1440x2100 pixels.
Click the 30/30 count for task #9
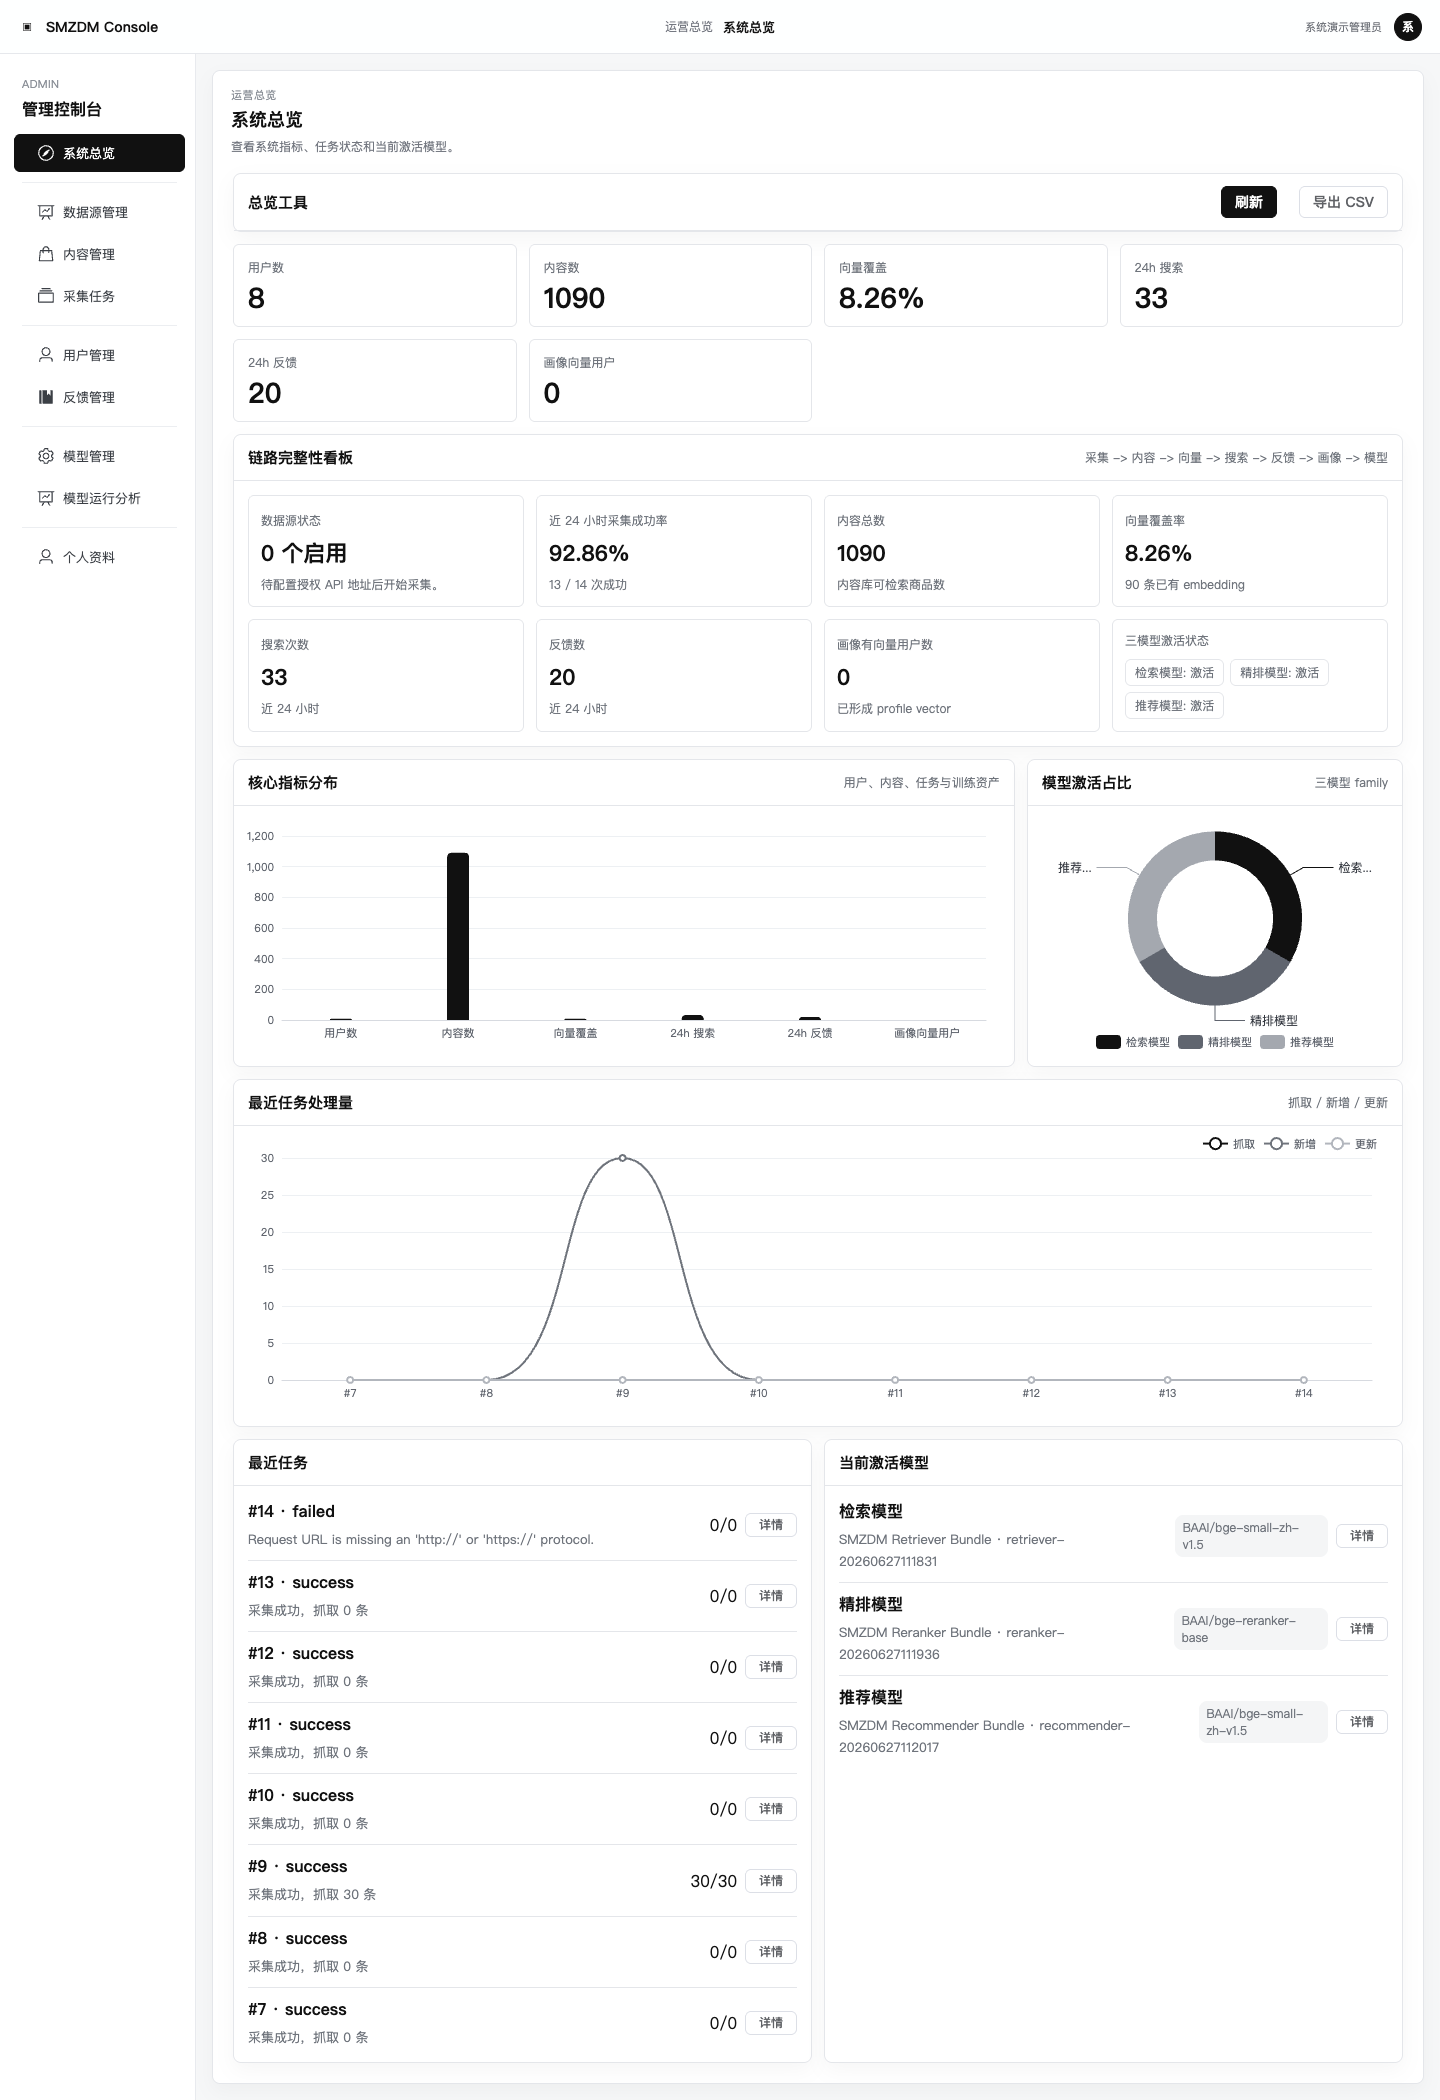713,1881
